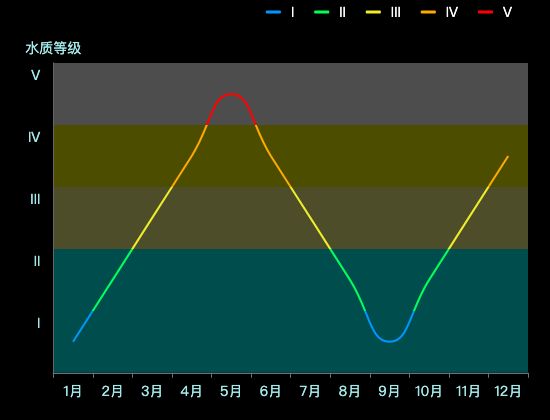
Task: Click the 3月 x-axis label
Action: [x=152, y=391]
